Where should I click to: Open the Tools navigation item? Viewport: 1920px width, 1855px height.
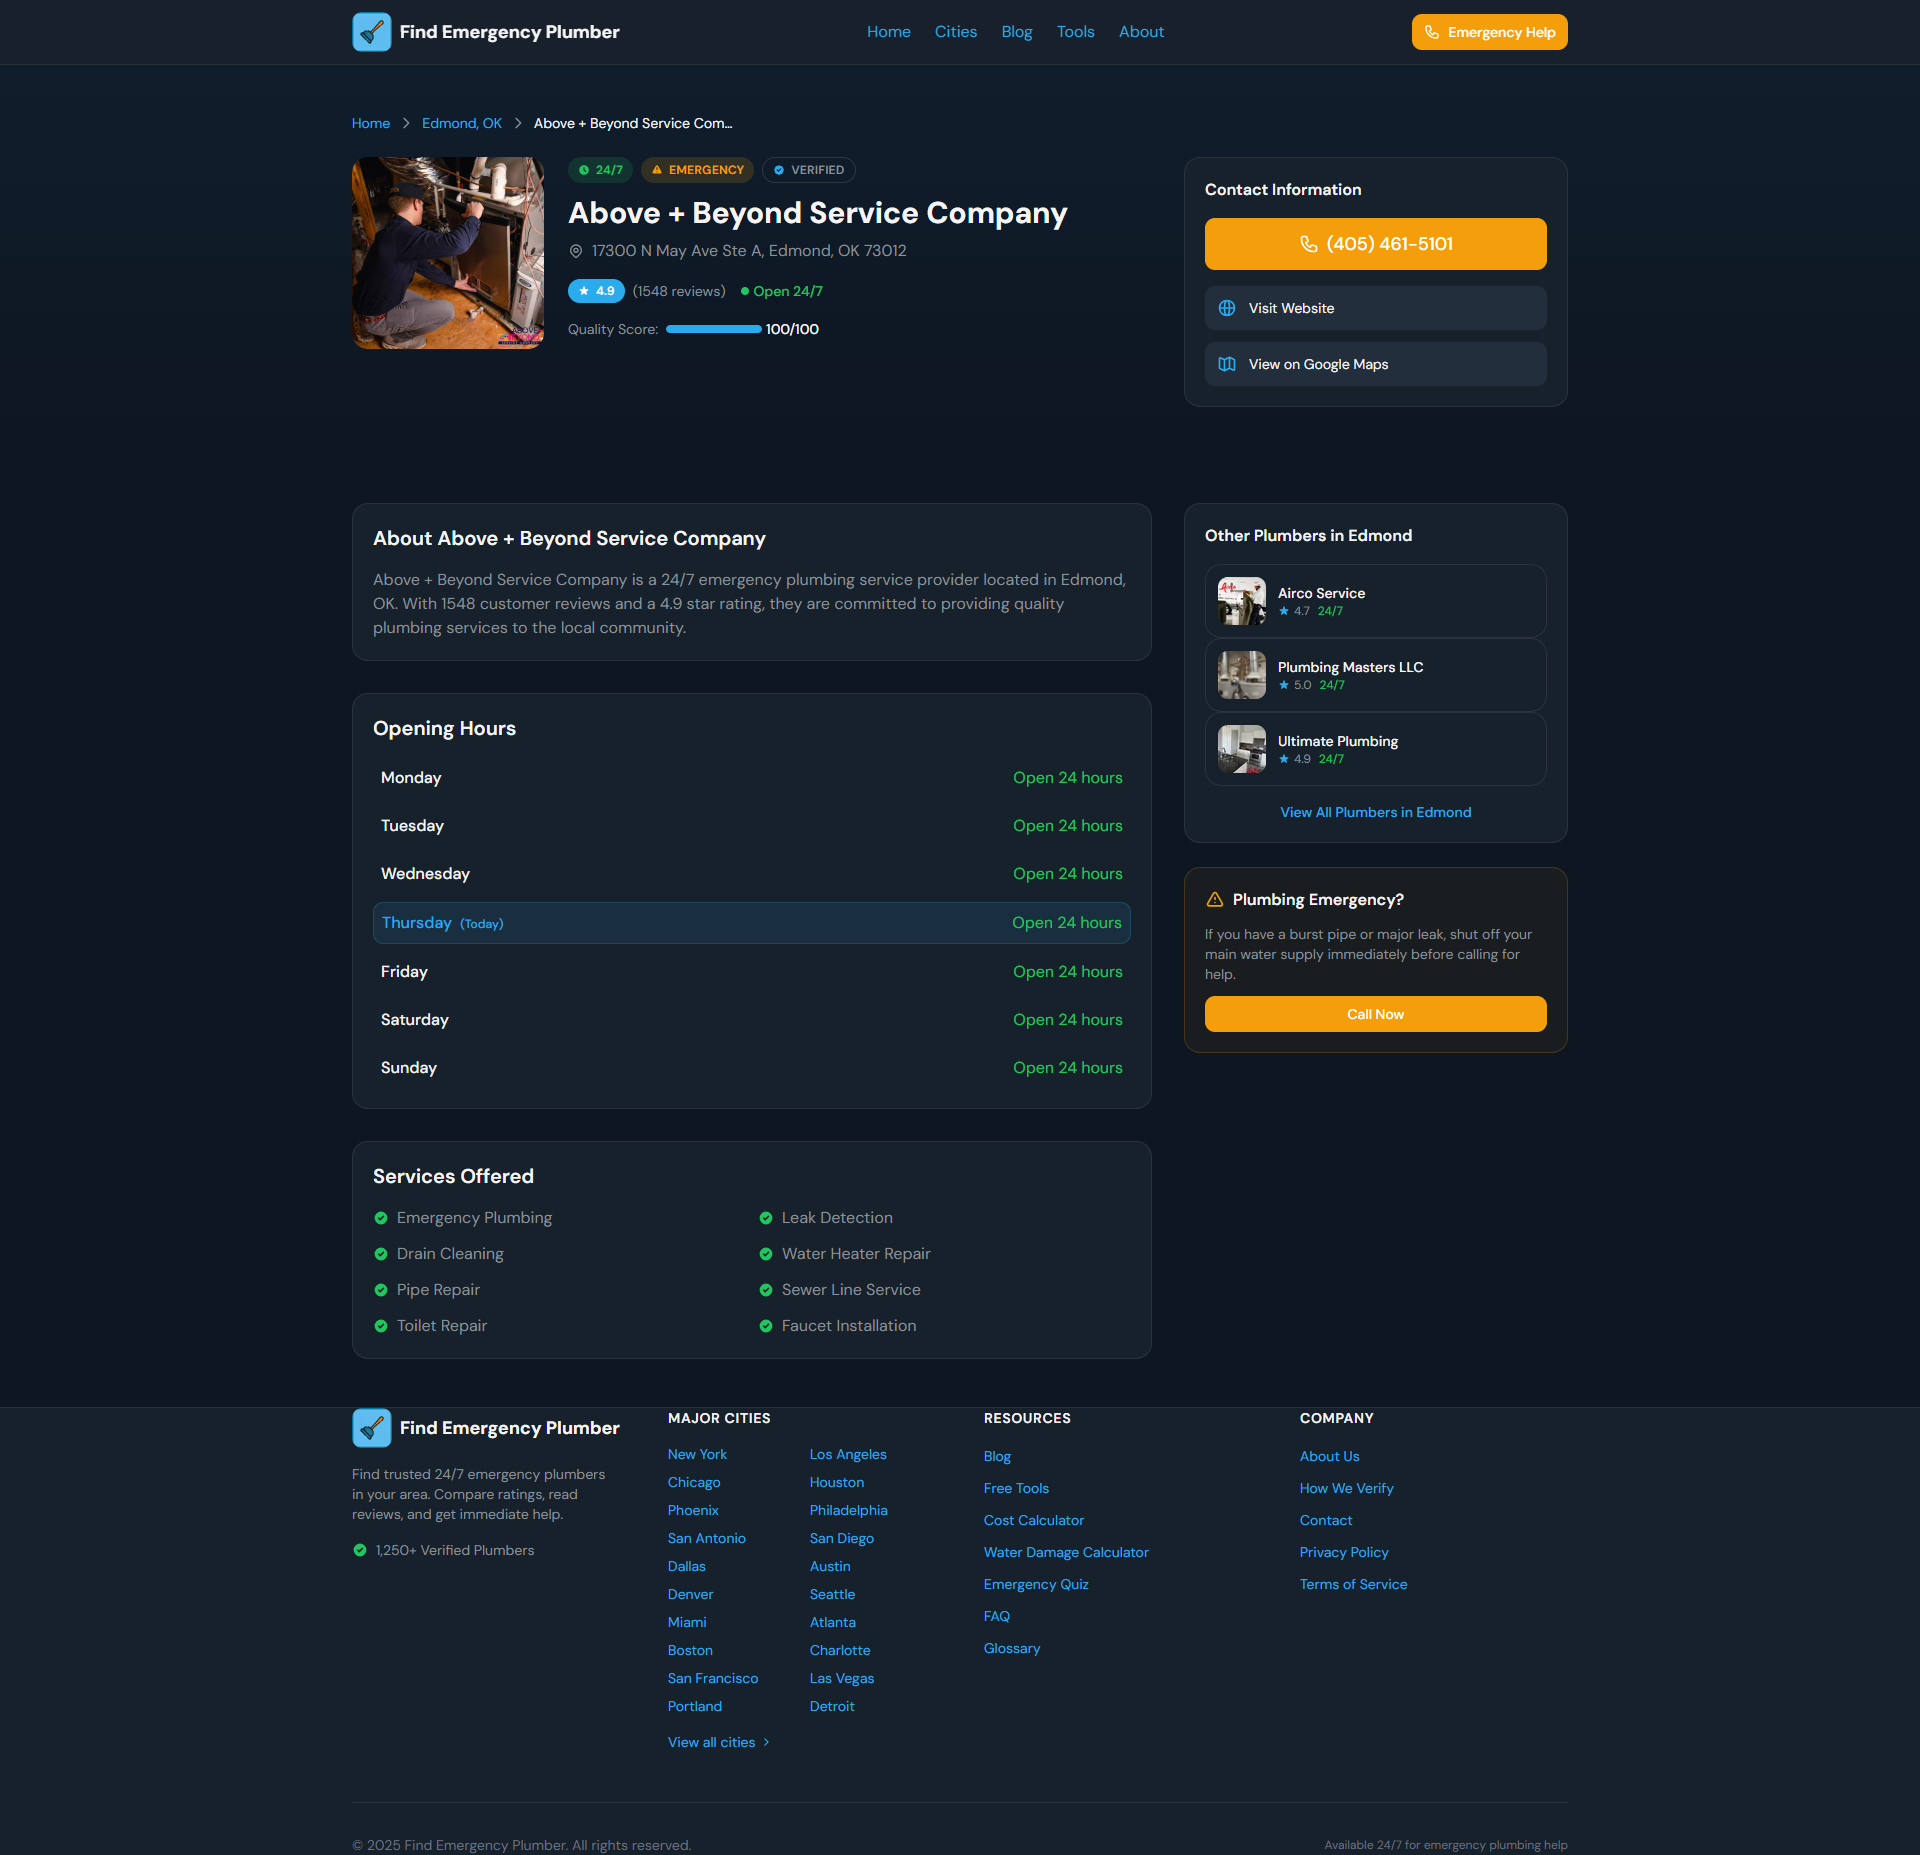tap(1075, 32)
